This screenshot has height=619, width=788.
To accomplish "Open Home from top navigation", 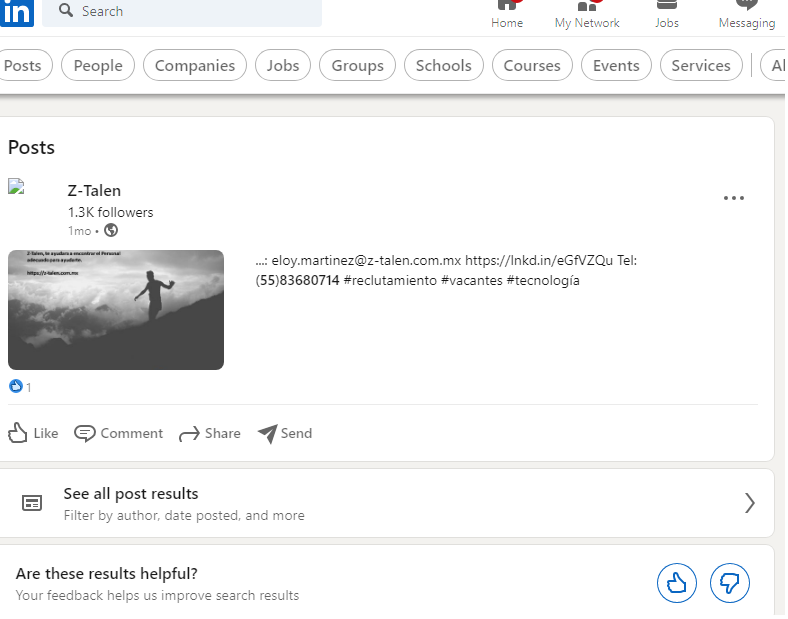I will [x=507, y=15].
